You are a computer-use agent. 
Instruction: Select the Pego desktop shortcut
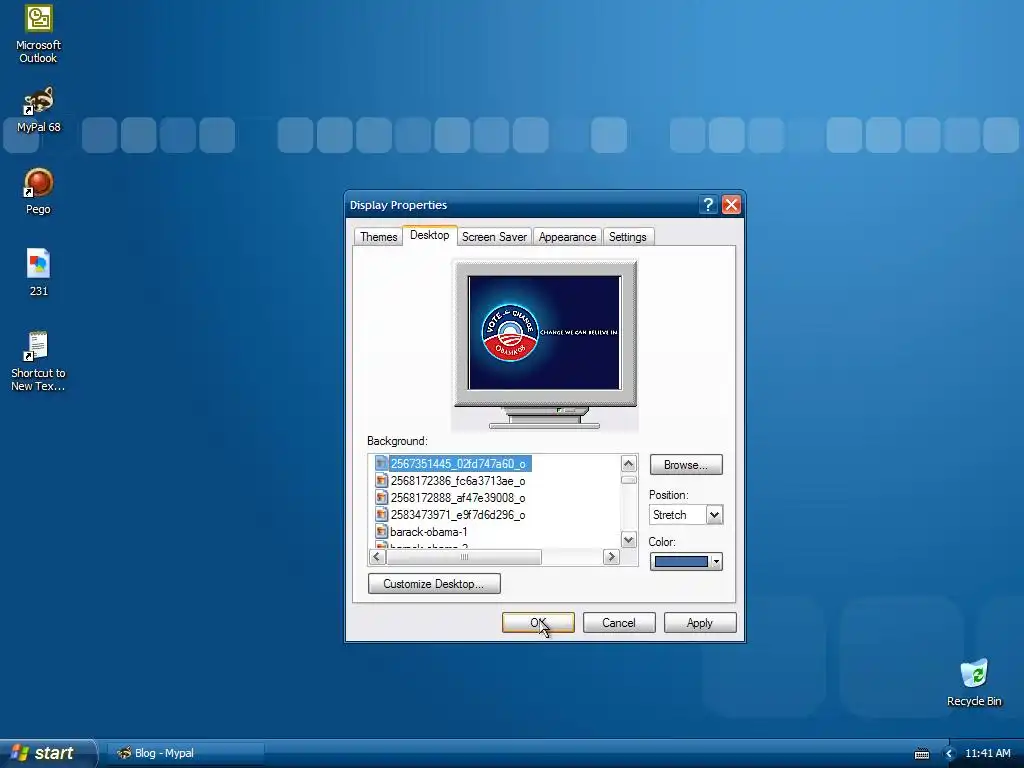click(x=38, y=191)
